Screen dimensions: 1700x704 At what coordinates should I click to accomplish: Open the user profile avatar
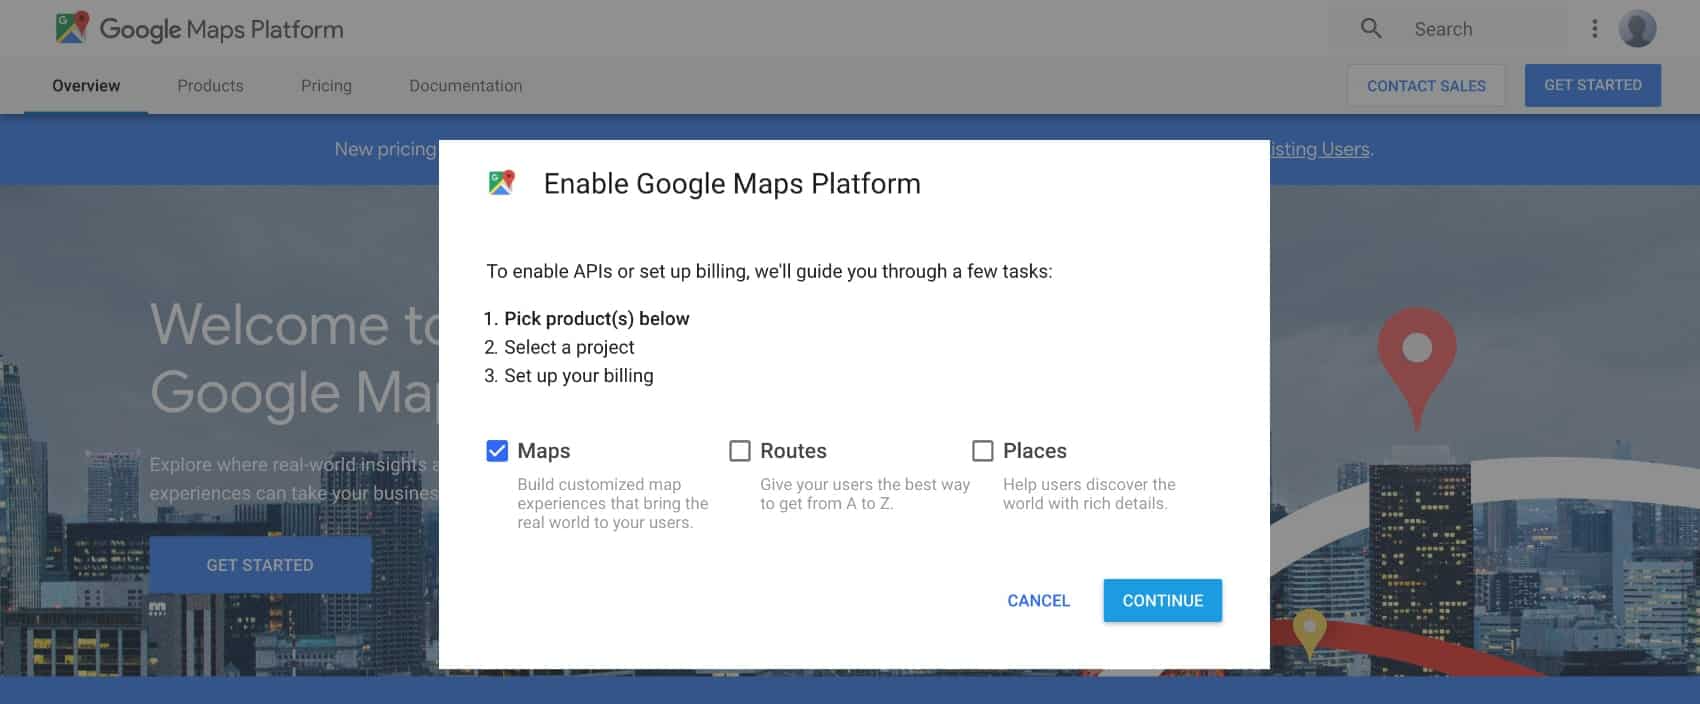point(1637,29)
